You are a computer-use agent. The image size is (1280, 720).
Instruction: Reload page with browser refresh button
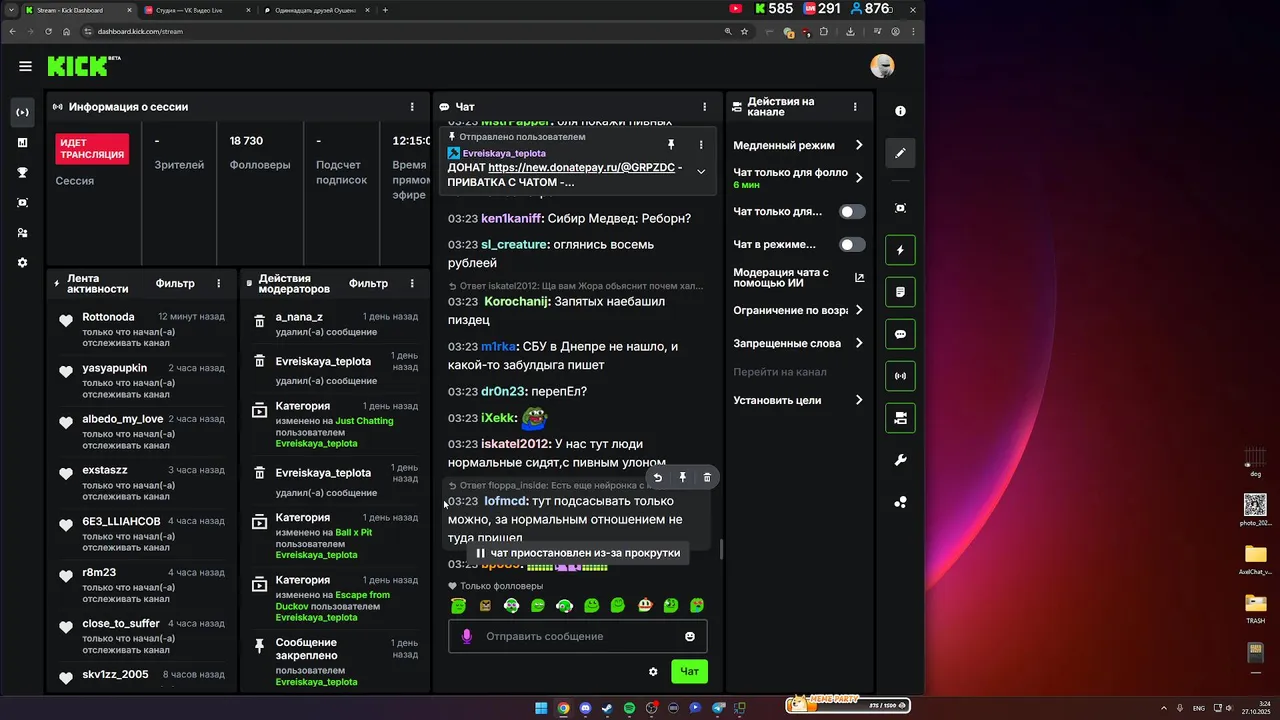coord(48,32)
